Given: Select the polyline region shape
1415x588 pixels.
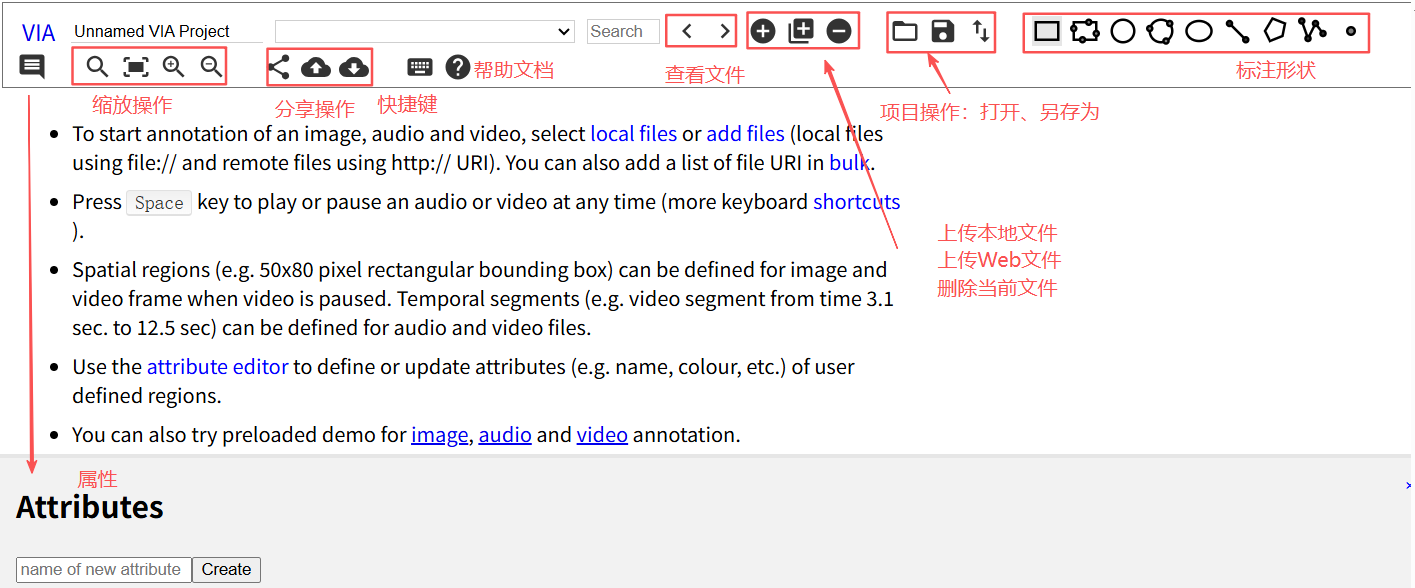Looking at the screenshot, I should click(x=1312, y=30).
